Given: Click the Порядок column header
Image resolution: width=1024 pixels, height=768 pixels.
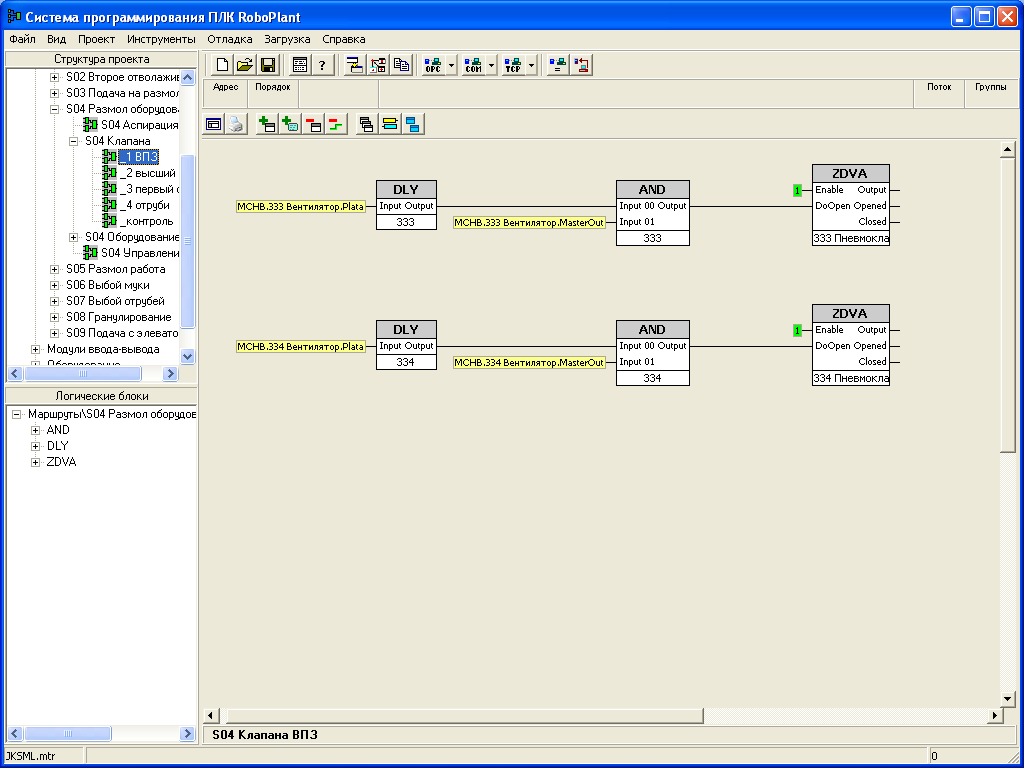Looking at the screenshot, I should pos(272,87).
